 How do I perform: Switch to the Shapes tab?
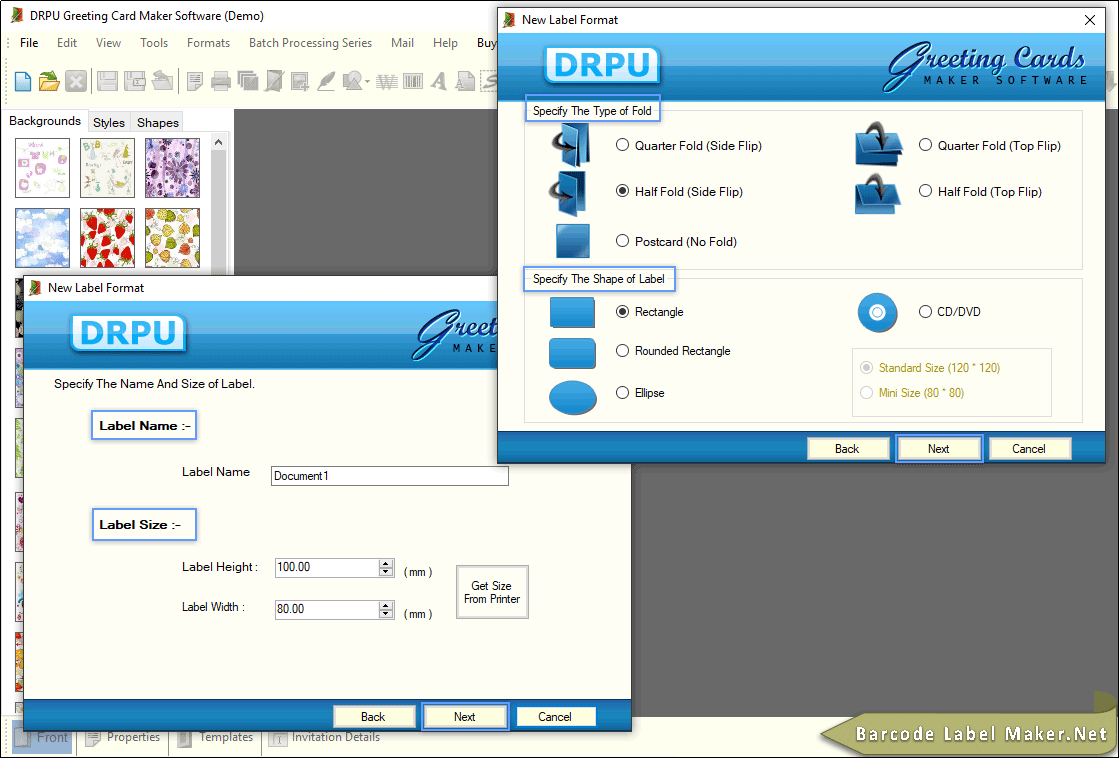pos(158,122)
